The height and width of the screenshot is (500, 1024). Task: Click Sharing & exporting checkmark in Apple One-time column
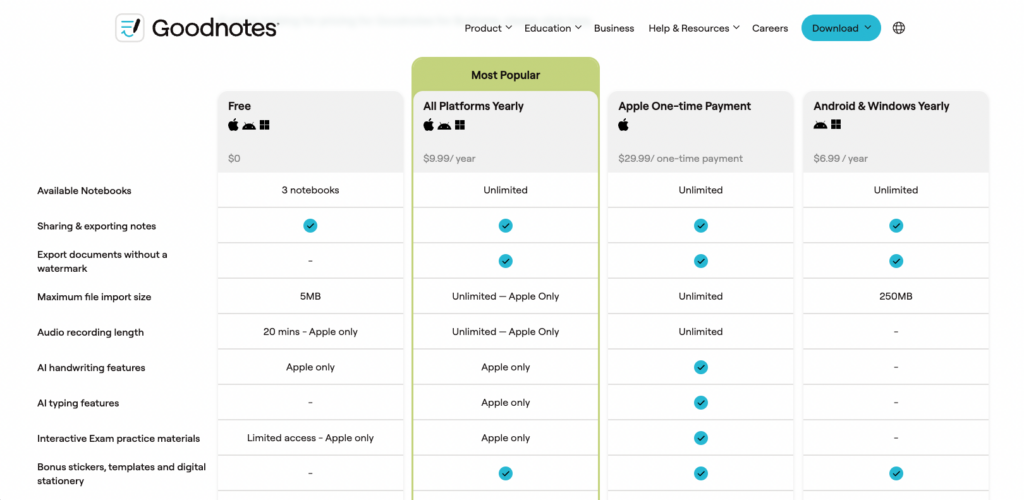coord(701,226)
